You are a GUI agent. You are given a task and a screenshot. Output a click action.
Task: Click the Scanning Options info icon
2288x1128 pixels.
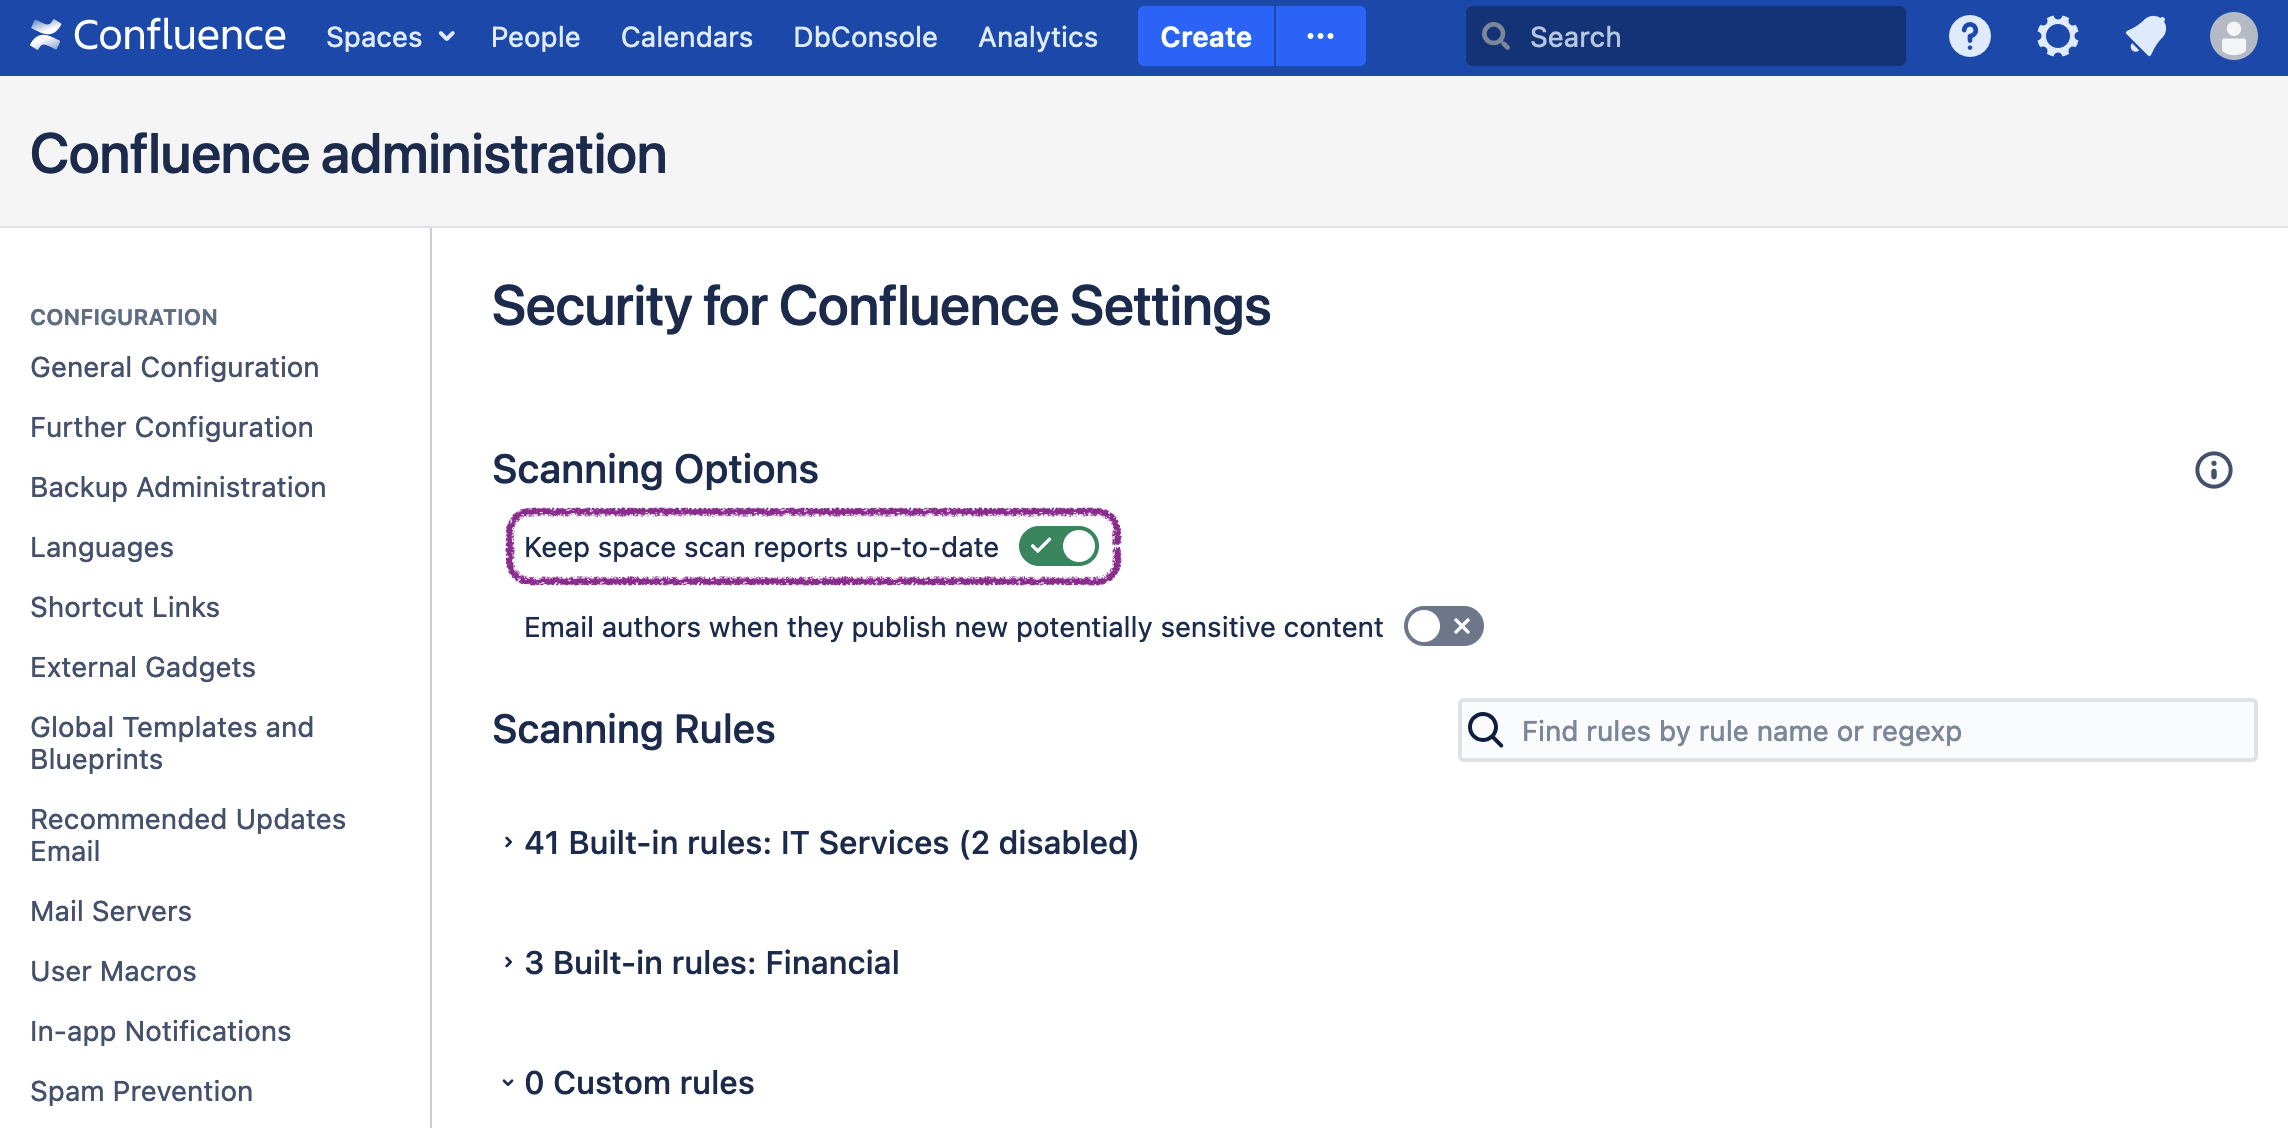2213,470
